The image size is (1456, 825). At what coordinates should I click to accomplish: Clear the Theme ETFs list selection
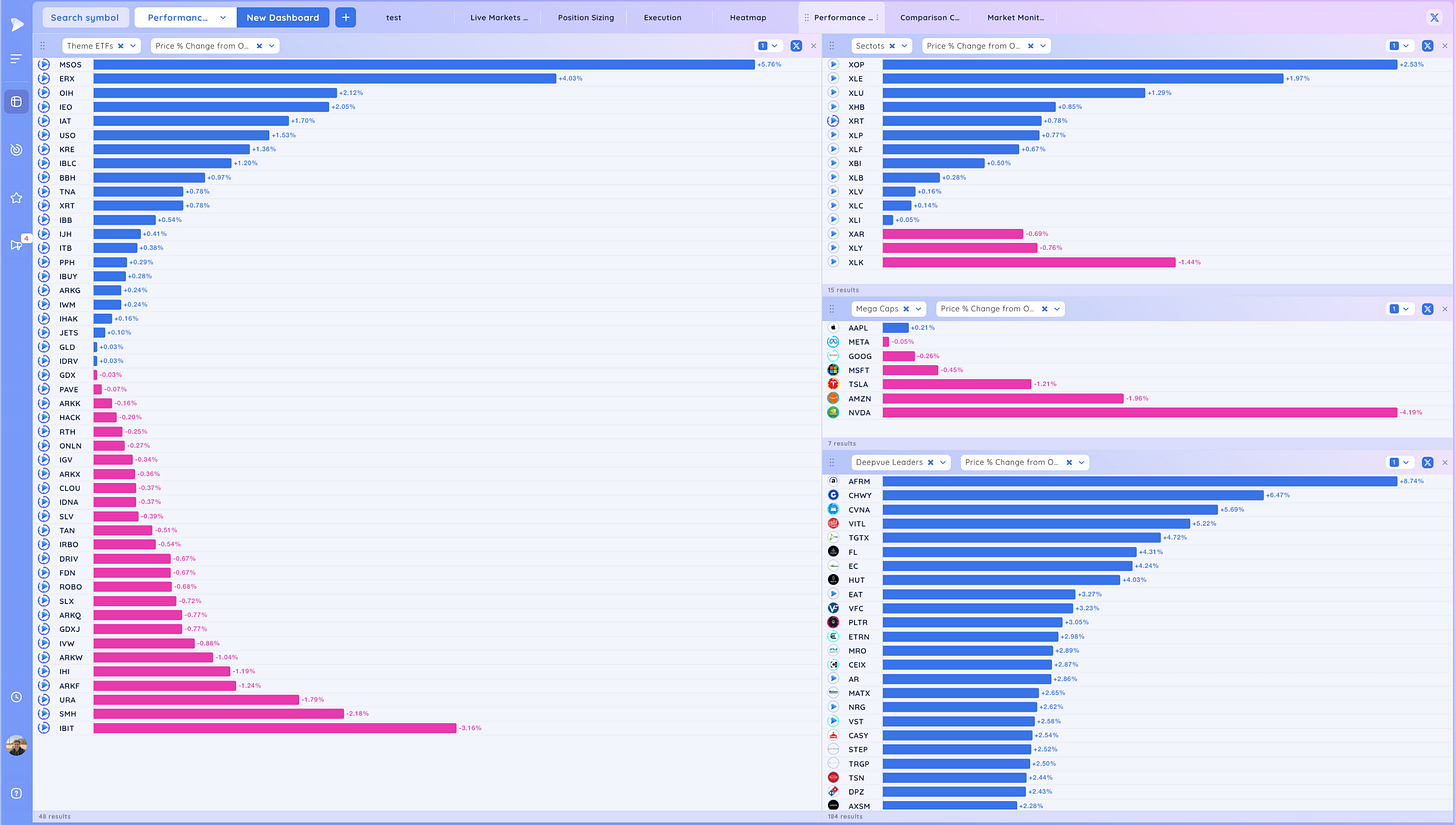121,46
